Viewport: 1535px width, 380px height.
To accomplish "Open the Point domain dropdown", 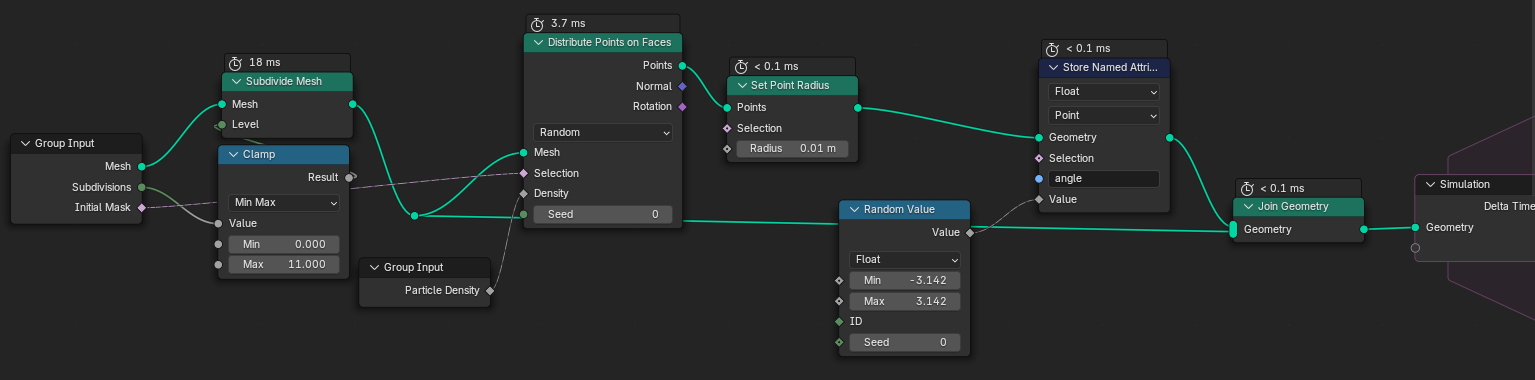I will point(1104,115).
